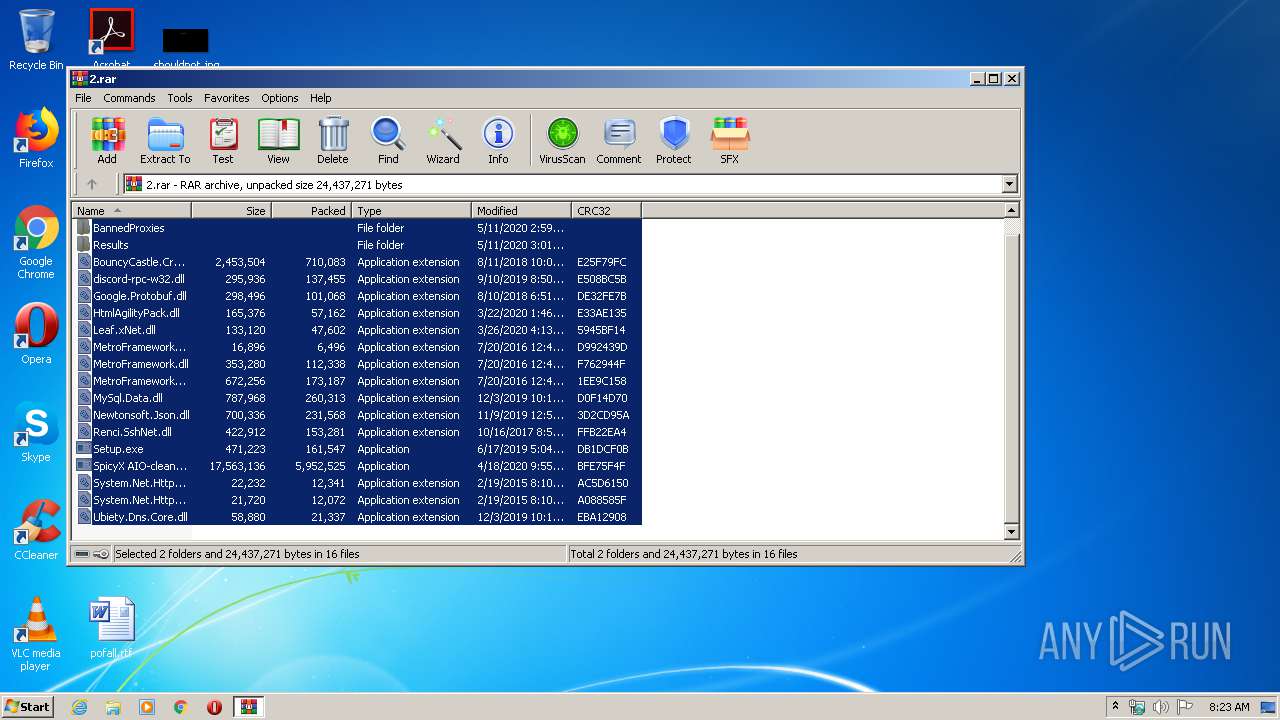Click the taskbar volume speaker icon
1280x720 pixels.
point(1161,707)
